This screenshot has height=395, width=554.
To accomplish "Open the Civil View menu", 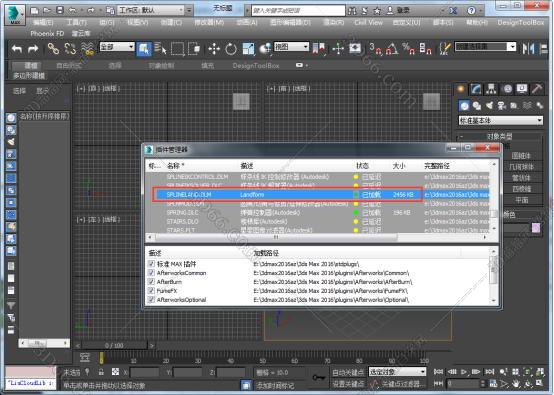I will (x=369, y=23).
